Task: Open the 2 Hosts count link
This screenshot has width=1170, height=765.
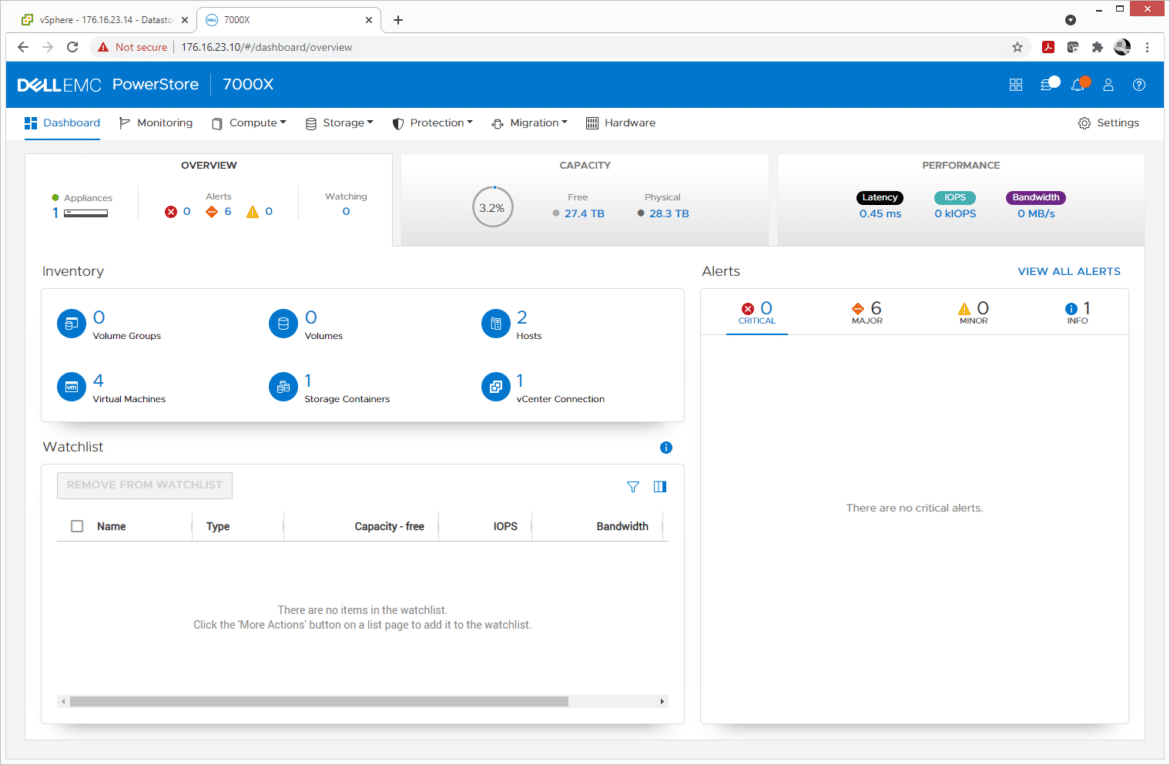Action: pyautogui.click(x=522, y=317)
